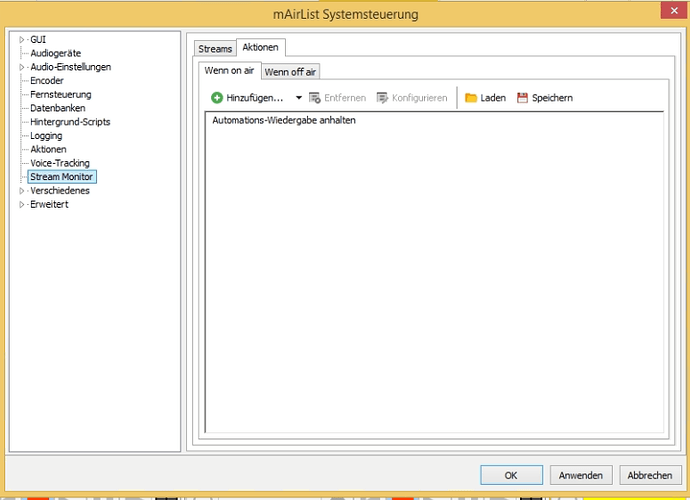
Task: Select Encoder in the settings tree
Action: [x=47, y=81]
